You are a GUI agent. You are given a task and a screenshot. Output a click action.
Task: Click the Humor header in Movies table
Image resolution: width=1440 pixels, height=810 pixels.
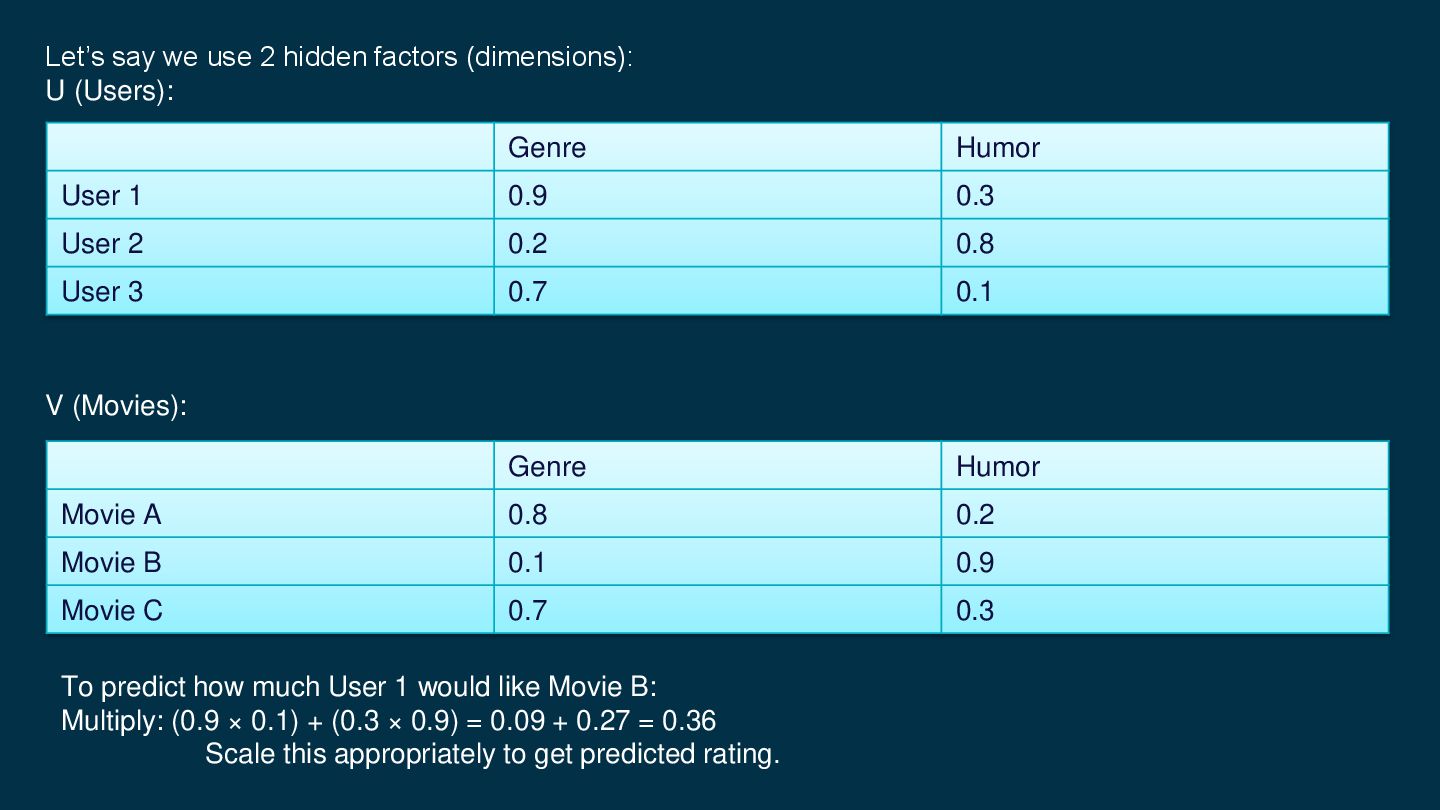pyautogui.click(x=997, y=467)
